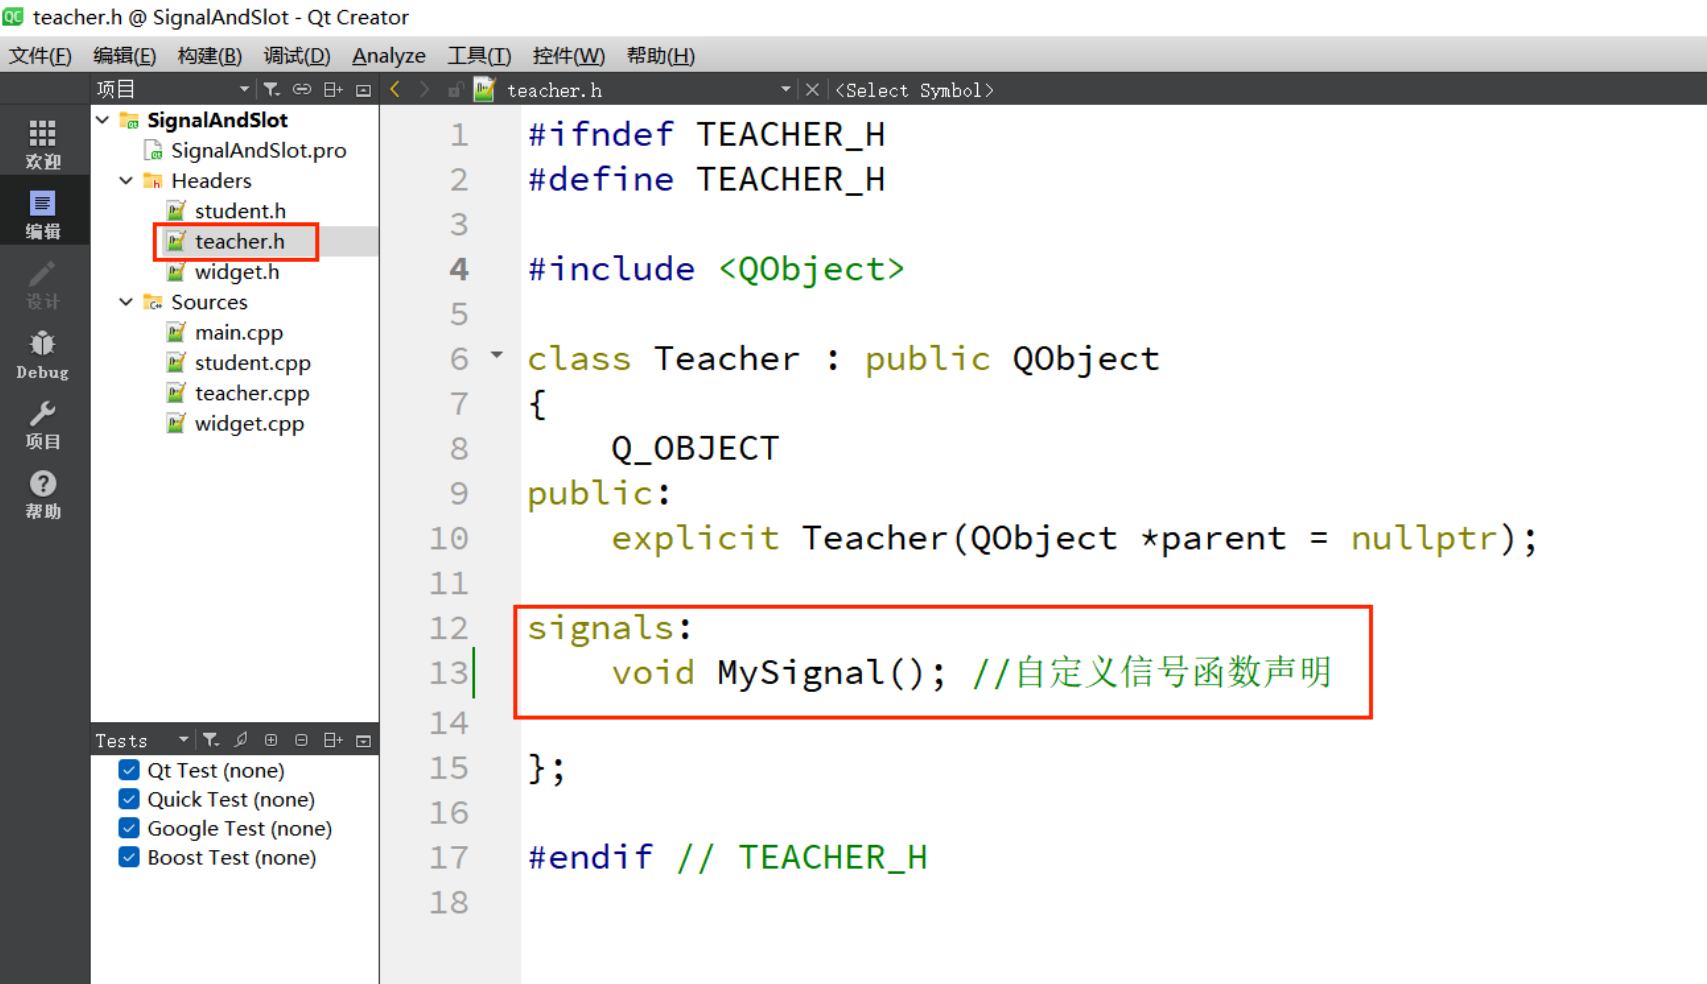Open widget.h from Headers
1707x984 pixels.
236,272
